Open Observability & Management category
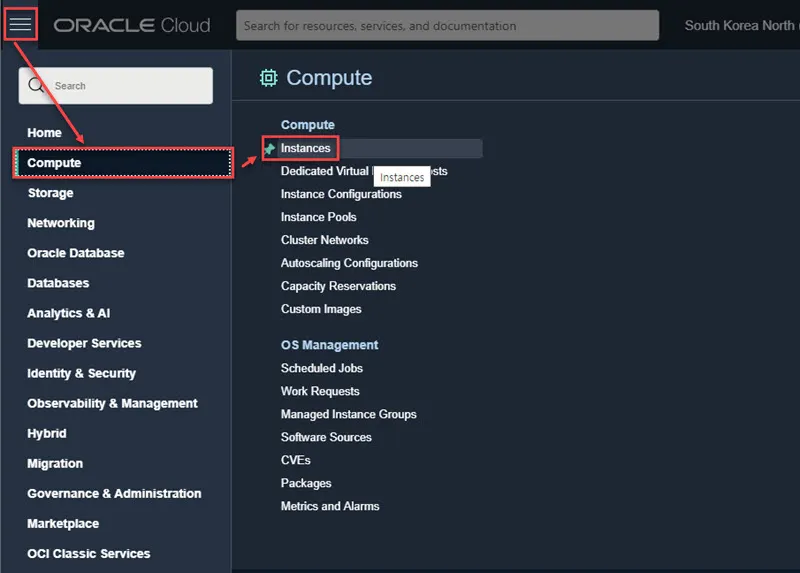 112,404
